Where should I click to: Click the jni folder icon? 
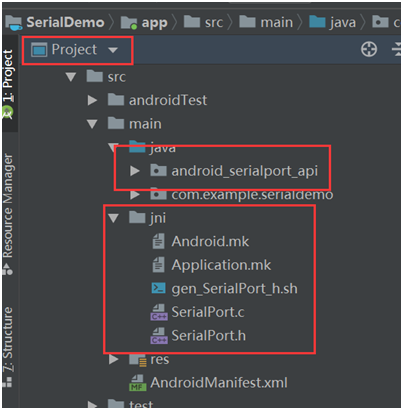tap(137, 217)
